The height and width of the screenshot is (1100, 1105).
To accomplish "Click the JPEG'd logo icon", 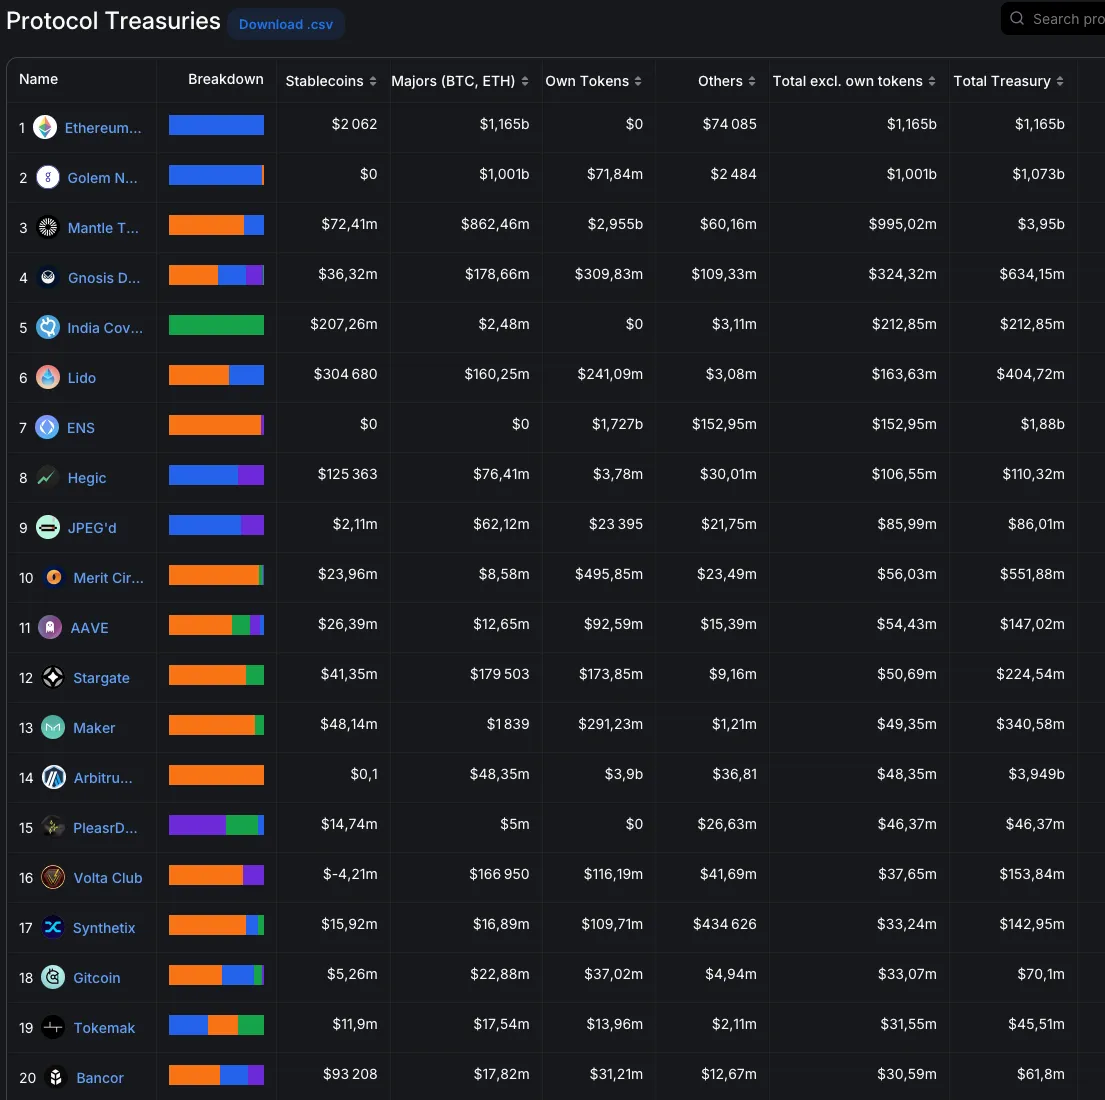I will (x=48, y=528).
